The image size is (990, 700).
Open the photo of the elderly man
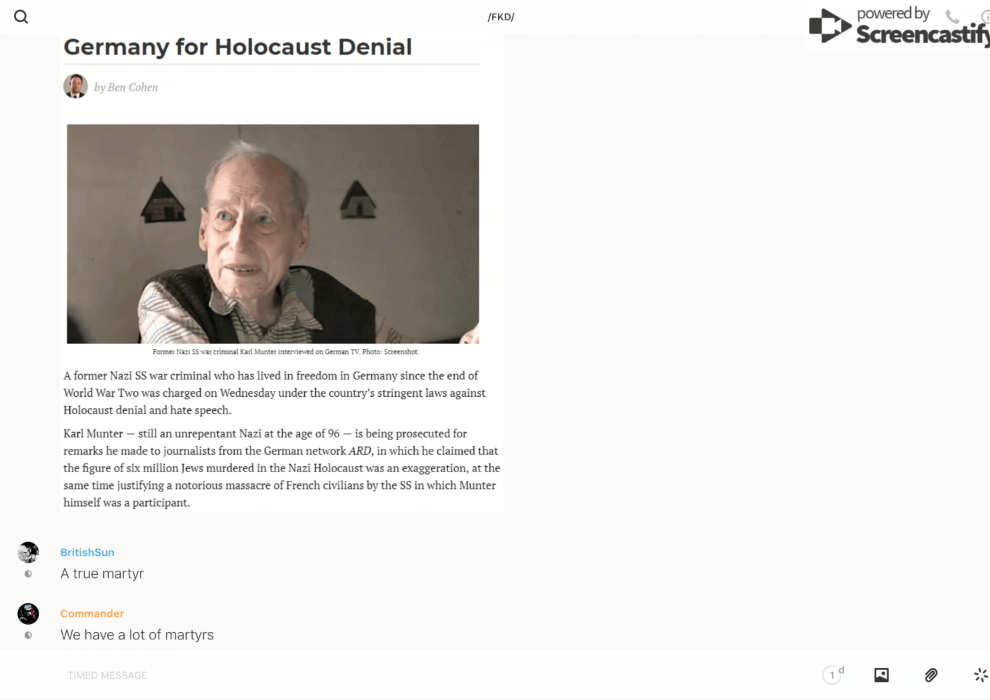(273, 234)
